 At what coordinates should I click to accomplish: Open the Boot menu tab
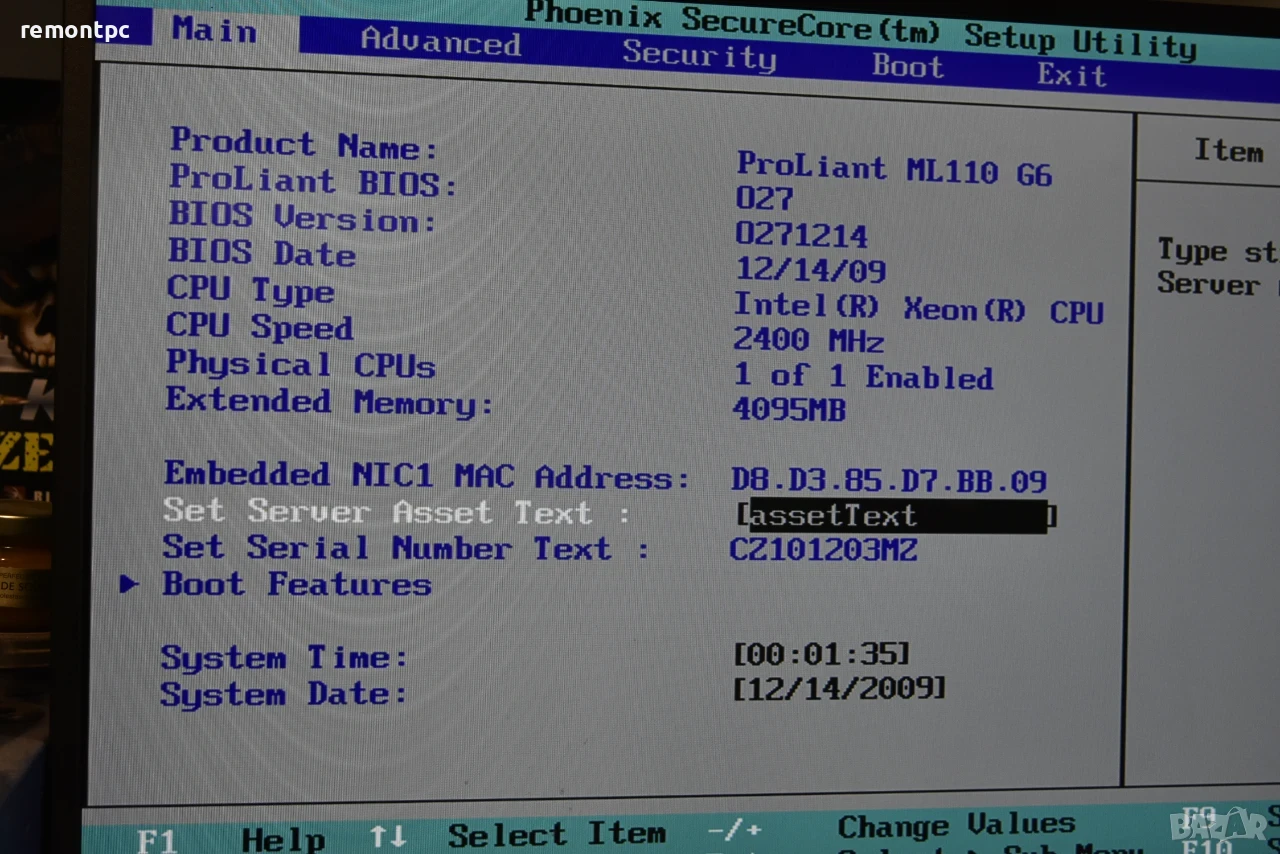click(x=908, y=66)
